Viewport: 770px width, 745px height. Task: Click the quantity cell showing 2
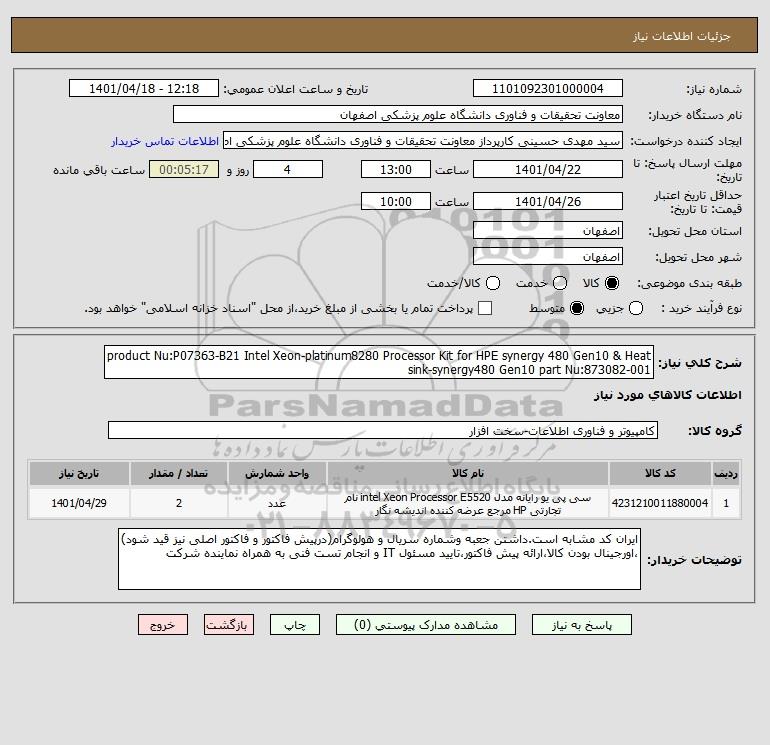(179, 503)
